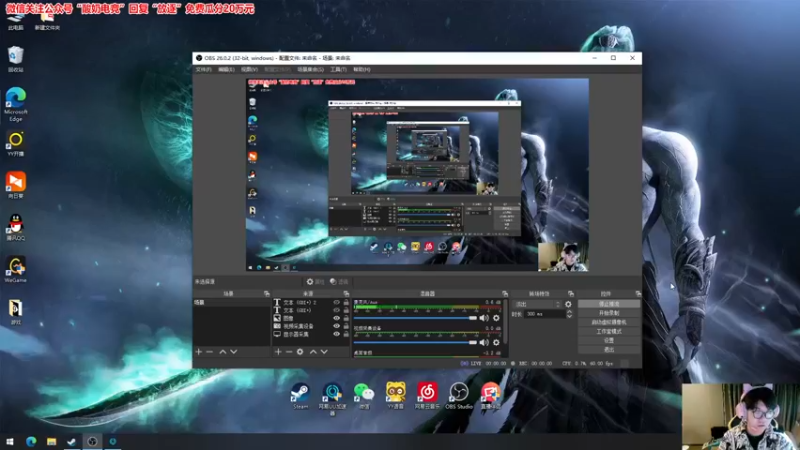Adjust the 视频采集设备 volume slider
This screenshot has height=450, width=800.
[x=415, y=342]
